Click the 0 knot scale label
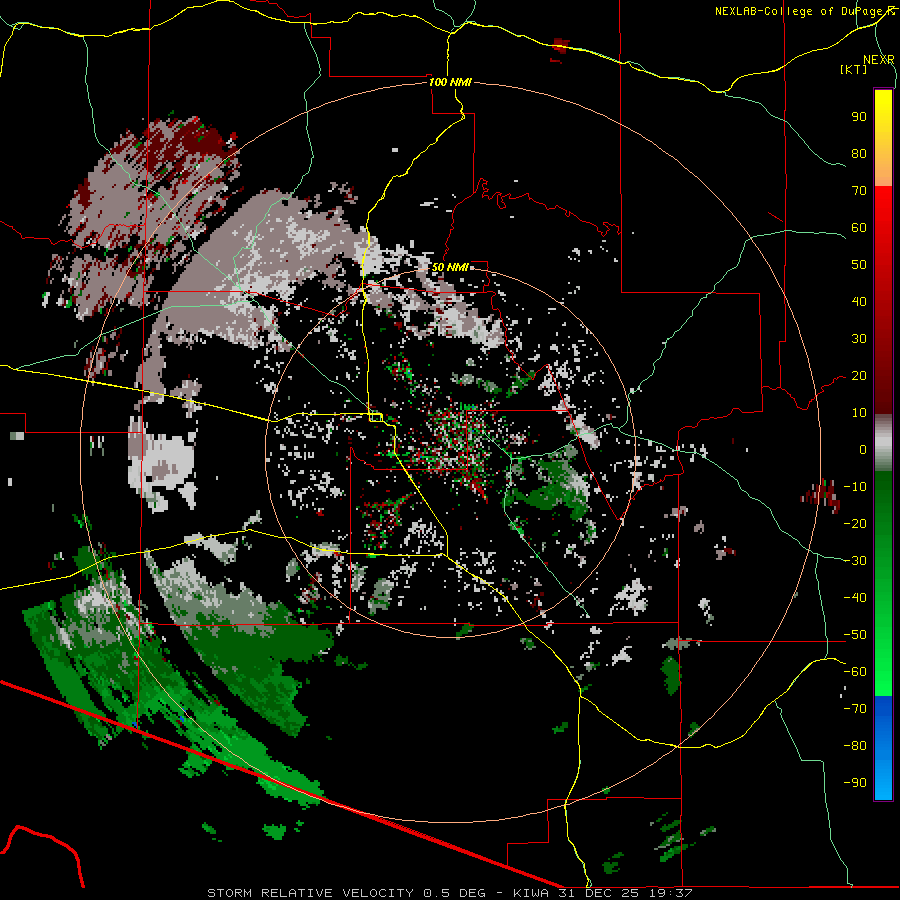Screen dimensions: 900x900 click(863, 450)
